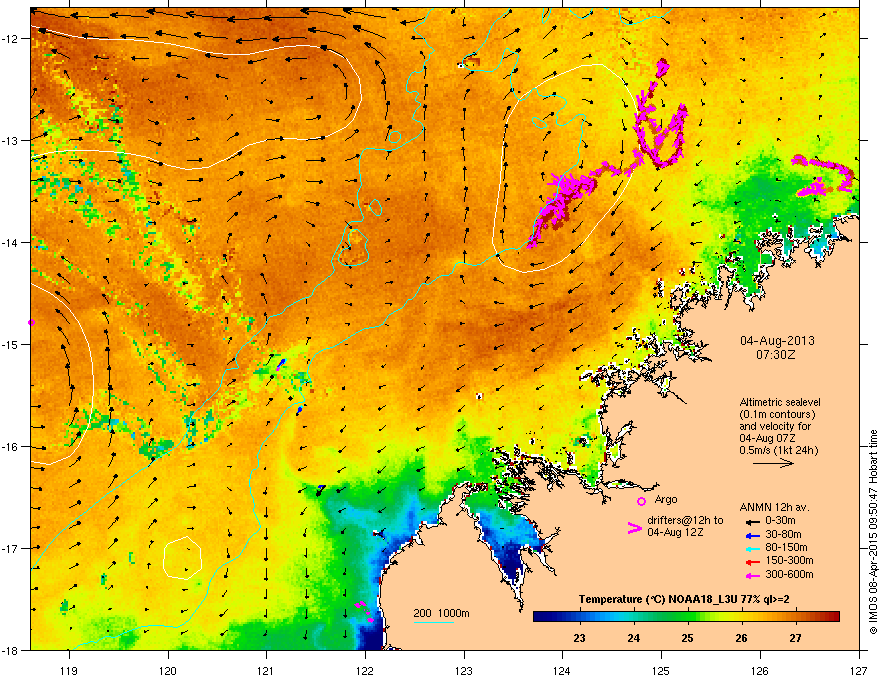Click the longitude label 125
Image resolution: width=880 pixels, height=680 pixels.
[x=661, y=671]
